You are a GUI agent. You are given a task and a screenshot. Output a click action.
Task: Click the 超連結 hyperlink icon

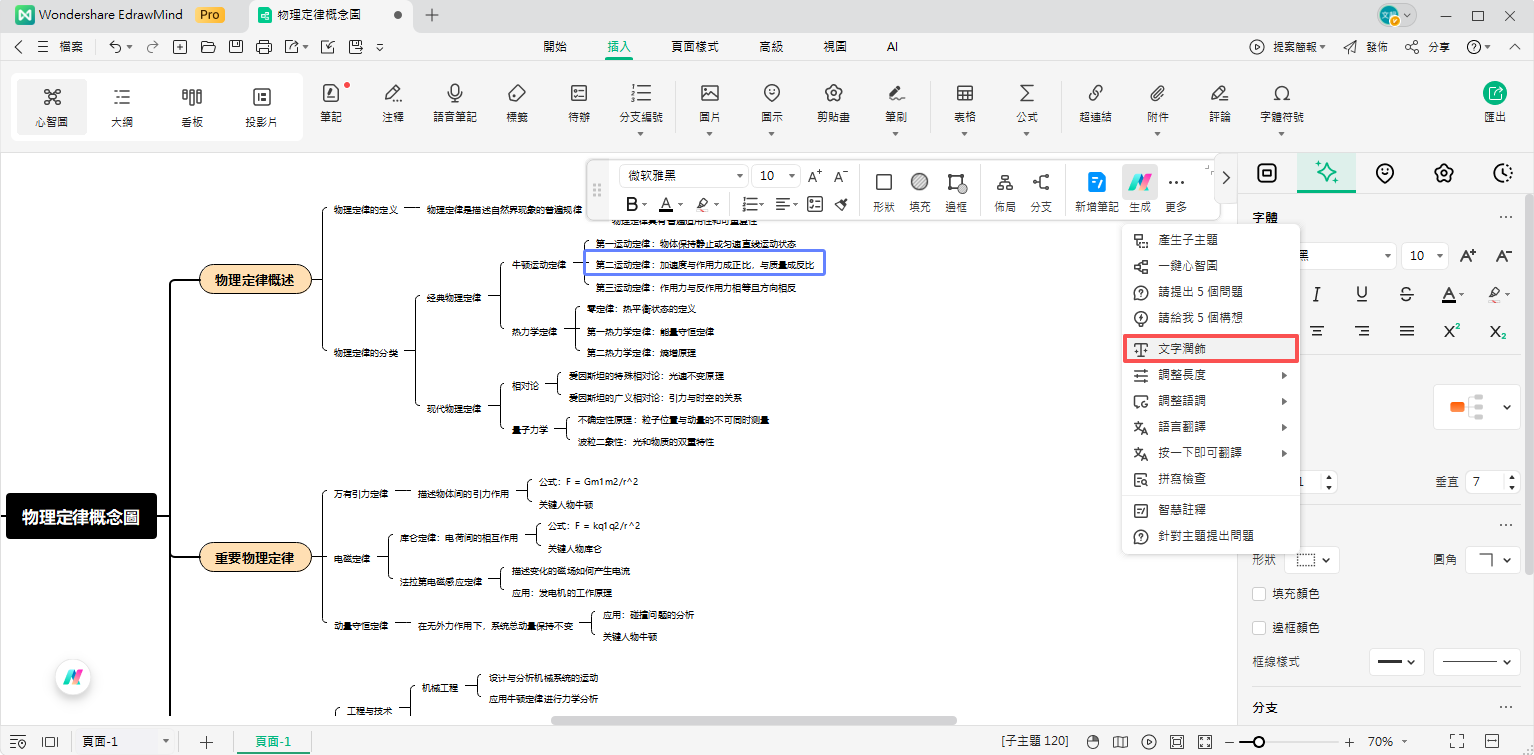[1095, 101]
